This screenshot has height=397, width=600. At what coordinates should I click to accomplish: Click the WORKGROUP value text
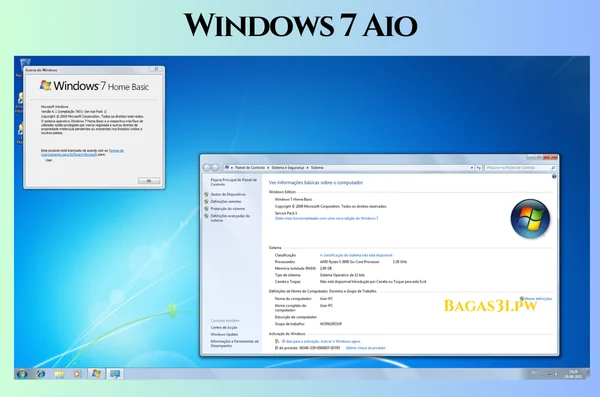pyautogui.click(x=331, y=324)
